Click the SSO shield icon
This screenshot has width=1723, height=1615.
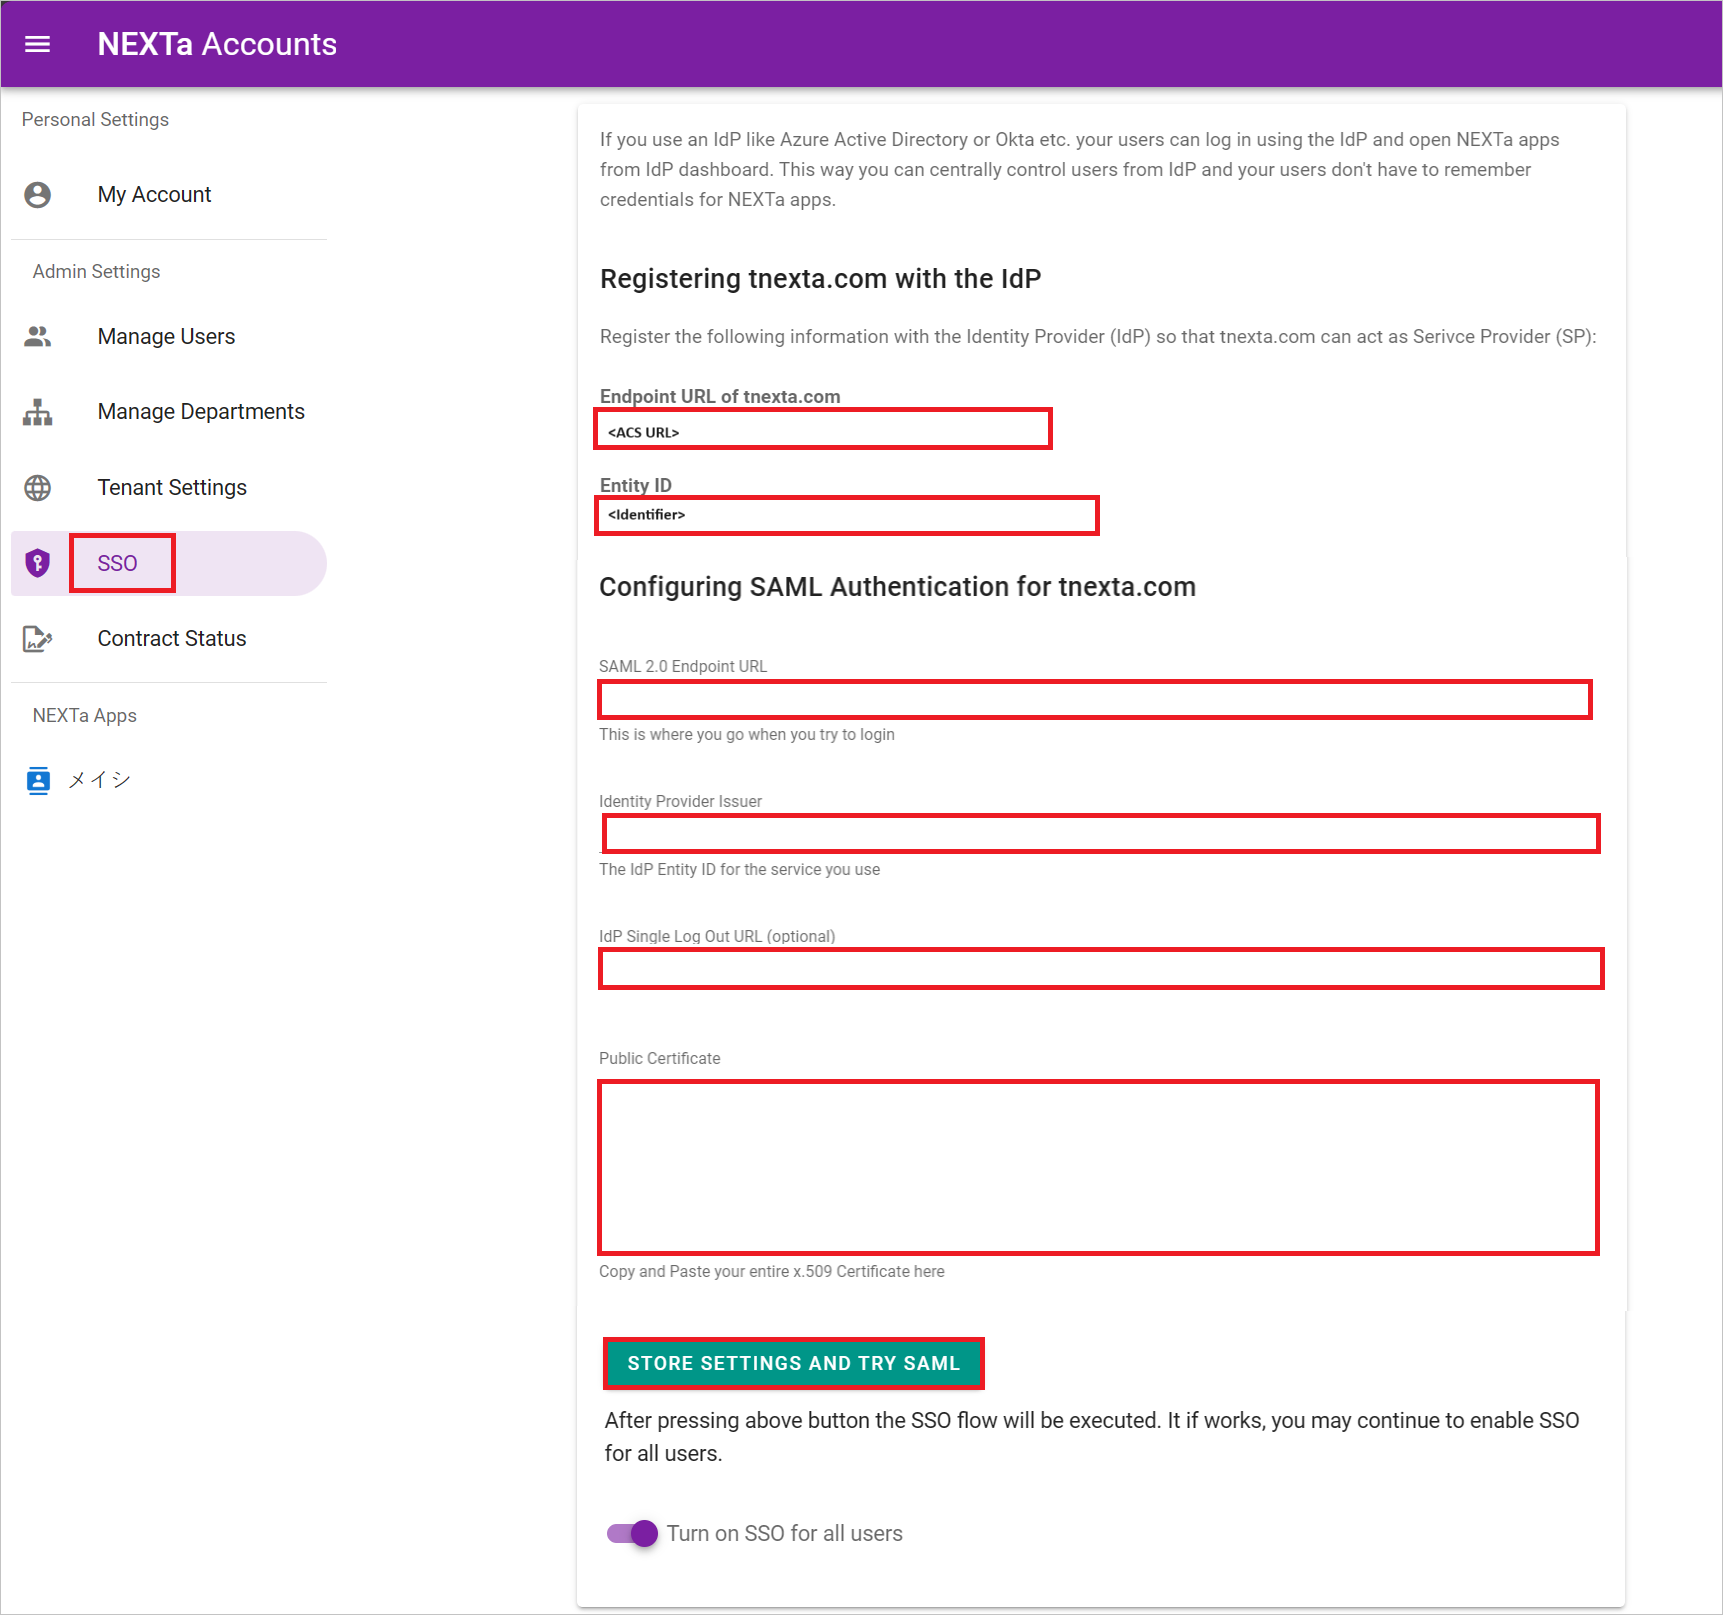tap(37, 563)
